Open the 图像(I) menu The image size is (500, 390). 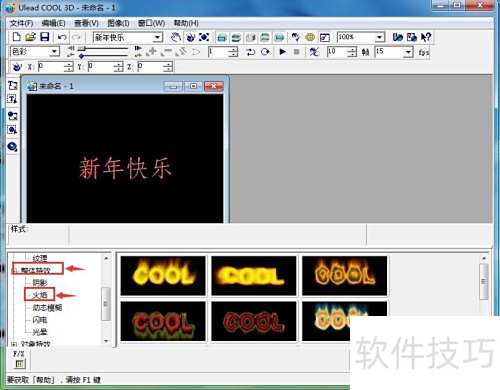click(118, 23)
